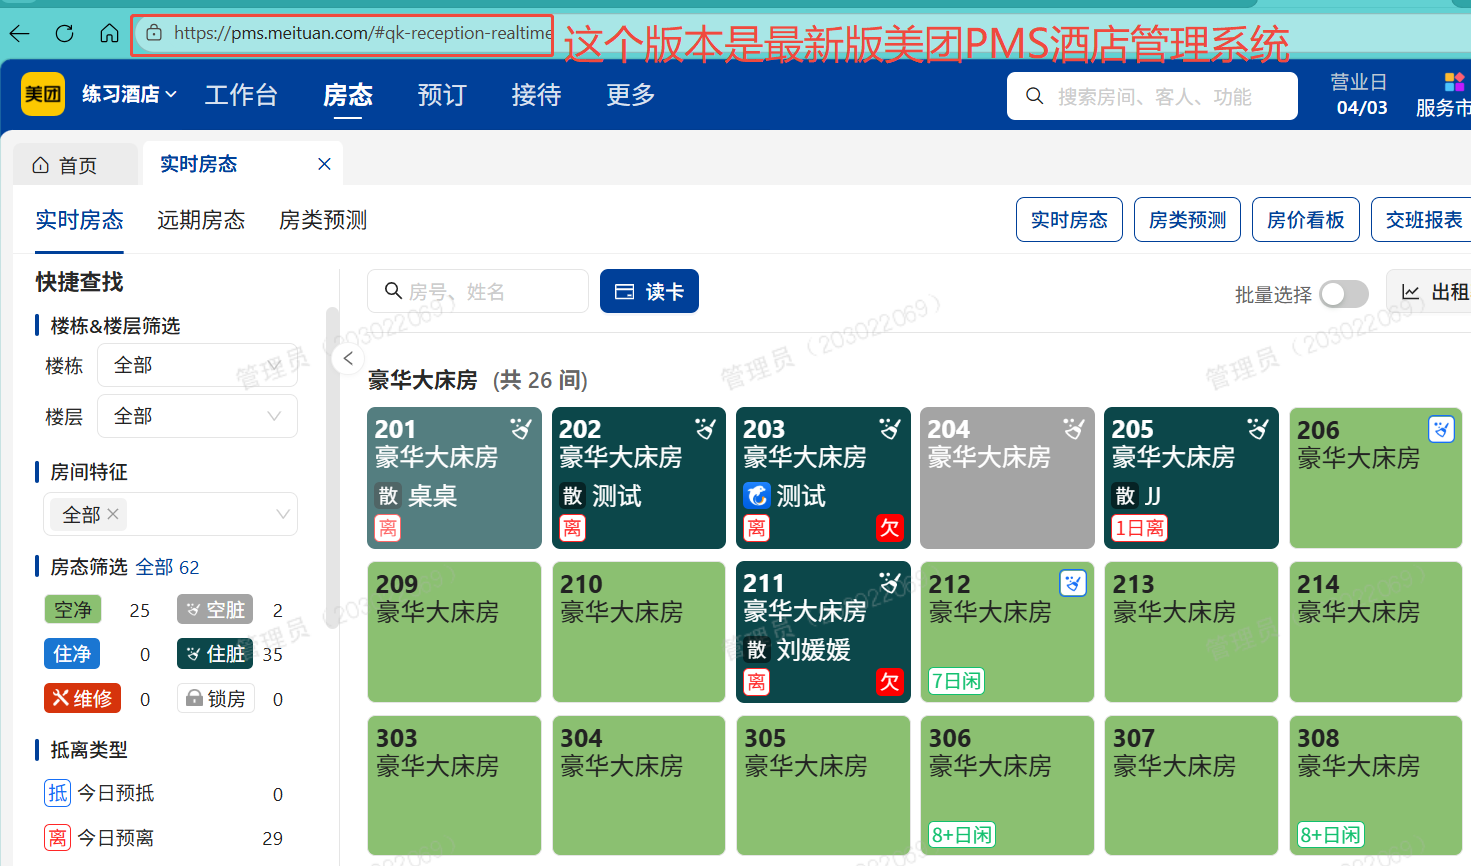Click the Meituan logo in the navigation bar
The width and height of the screenshot is (1471, 866).
tap(42, 95)
